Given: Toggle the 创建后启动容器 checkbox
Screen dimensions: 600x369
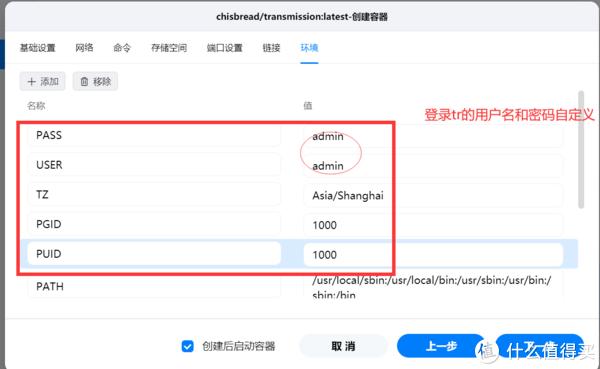Looking at the screenshot, I should 188,346.
